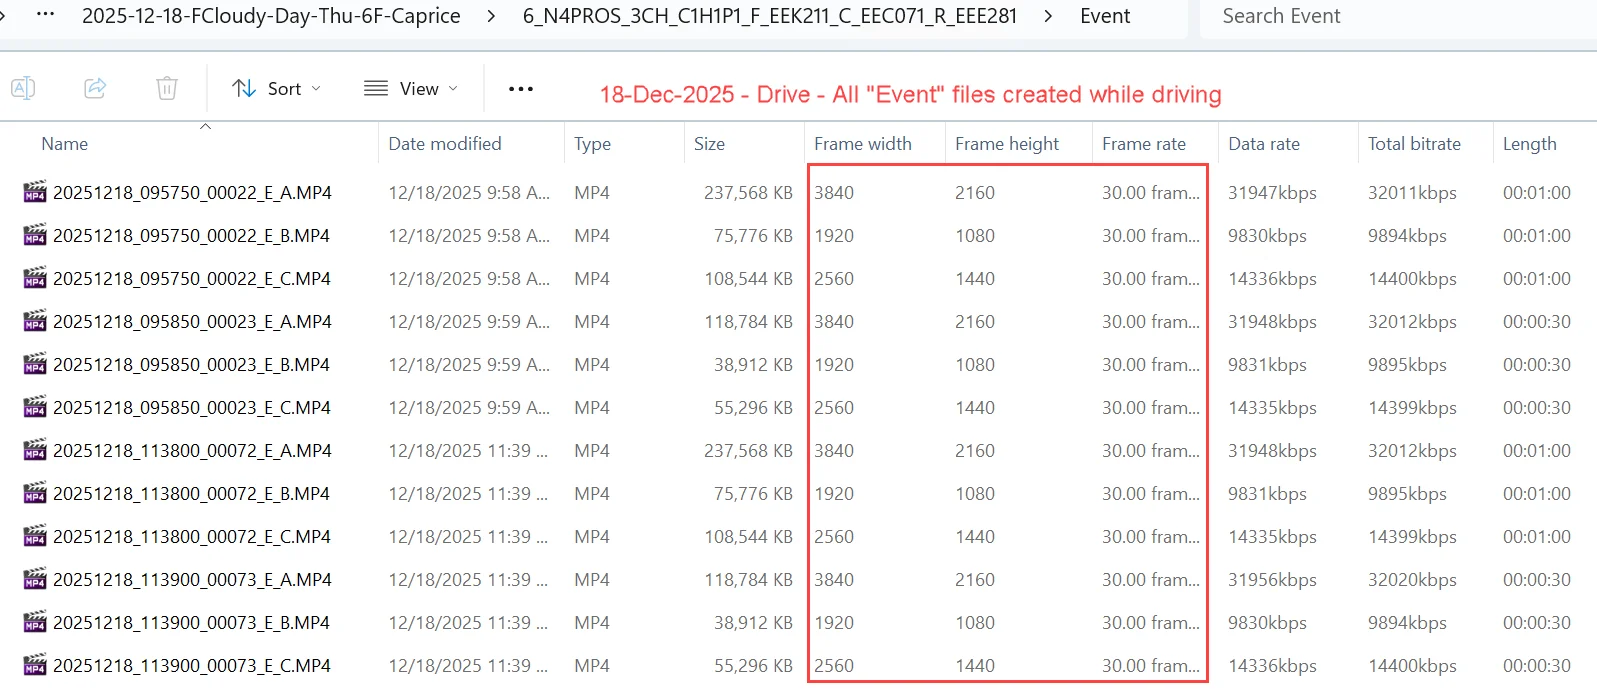Image resolution: width=1597 pixels, height=695 pixels.
Task: Click size 237,568 KB in 095750 E_A row
Action: pyautogui.click(x=748, y=193)
